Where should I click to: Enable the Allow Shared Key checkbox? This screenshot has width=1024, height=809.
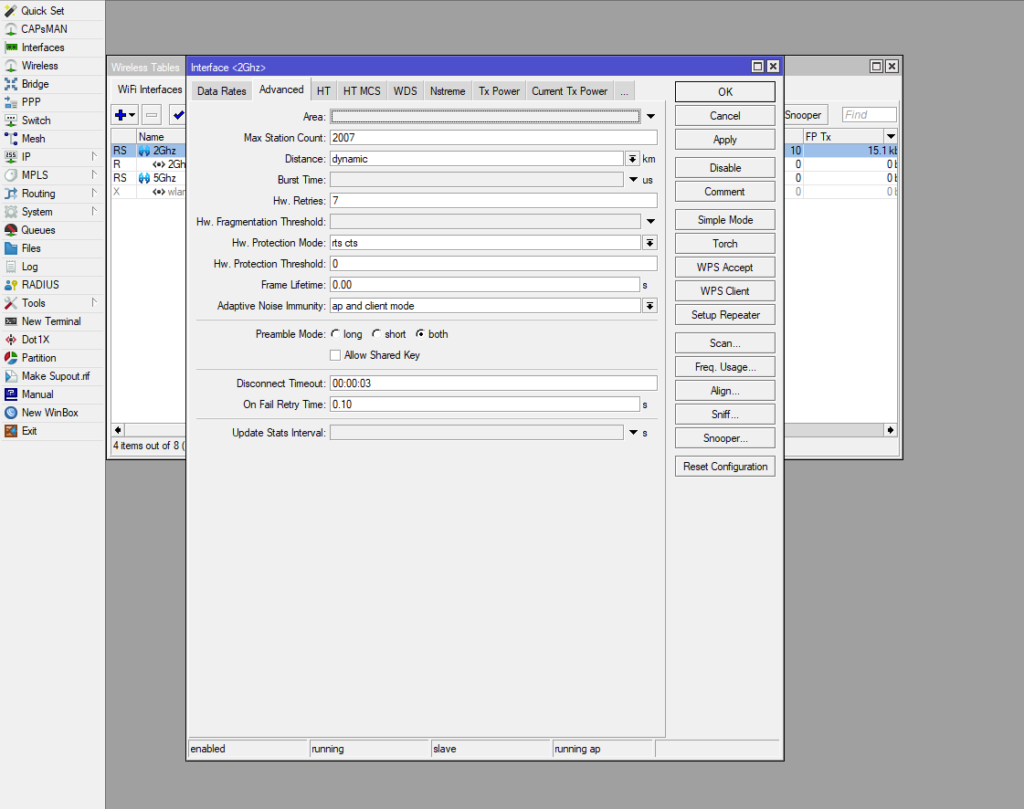click(335, 355)
